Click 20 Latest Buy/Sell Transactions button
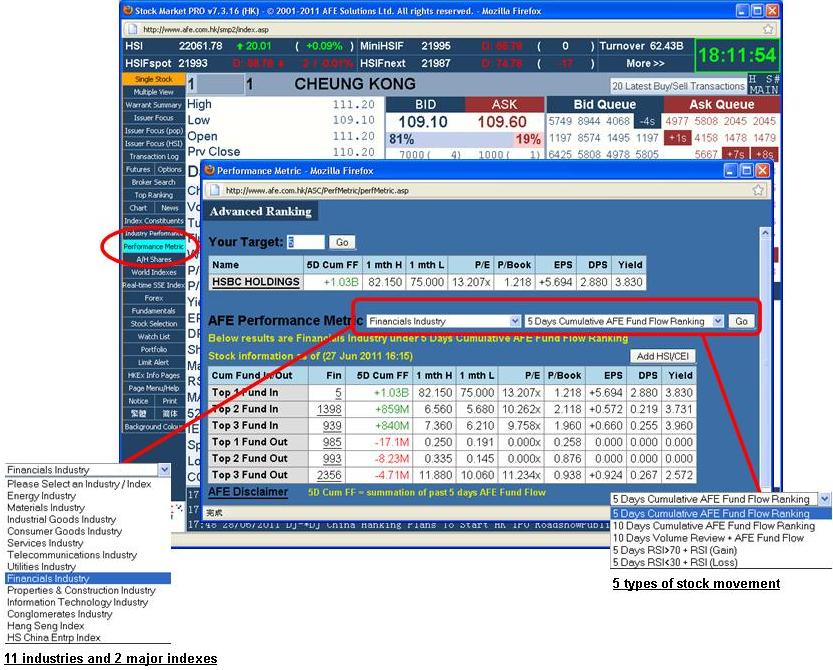 click(x=678, y=86)
